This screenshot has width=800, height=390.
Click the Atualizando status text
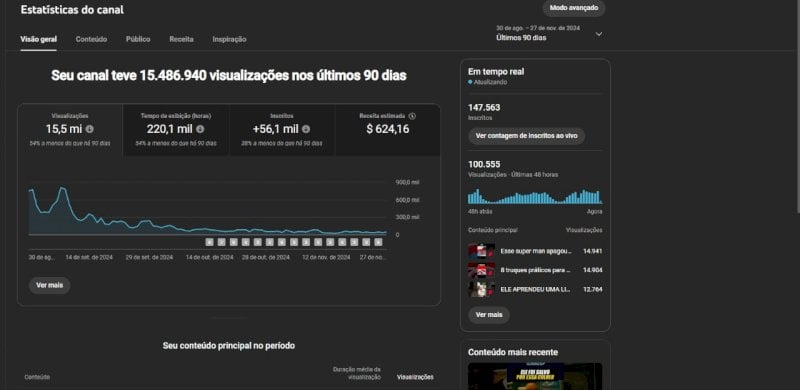(490, 82)
